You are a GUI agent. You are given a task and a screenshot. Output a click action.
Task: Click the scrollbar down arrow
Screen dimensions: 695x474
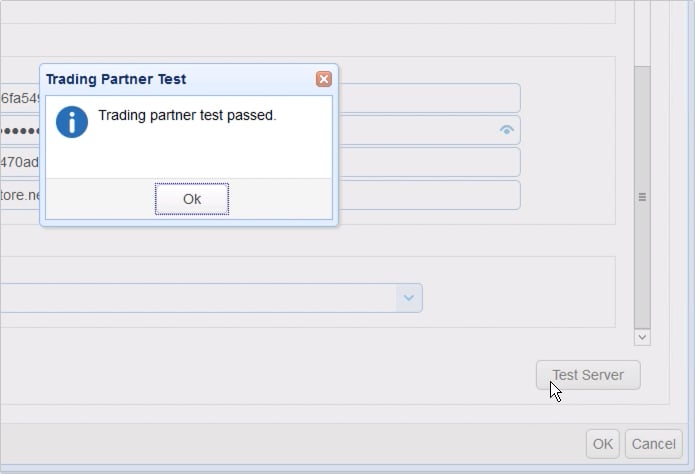[642, 338]
